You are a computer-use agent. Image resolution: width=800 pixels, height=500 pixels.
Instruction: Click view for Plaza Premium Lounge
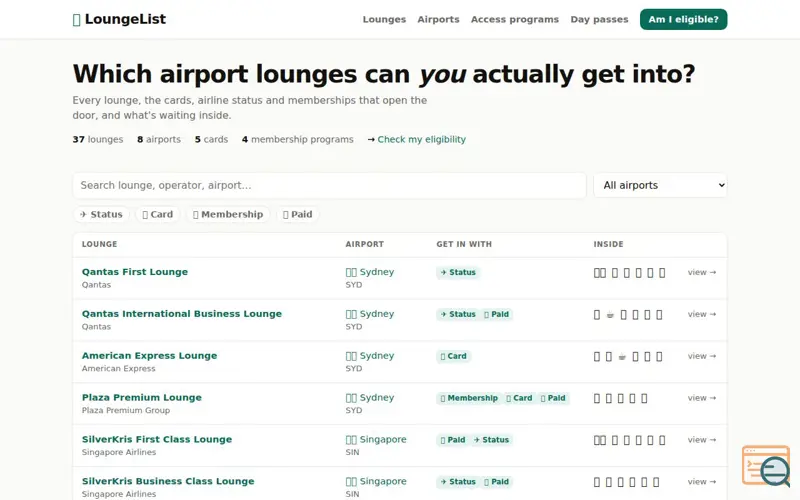pyautogui.click(x=702, y=398)
